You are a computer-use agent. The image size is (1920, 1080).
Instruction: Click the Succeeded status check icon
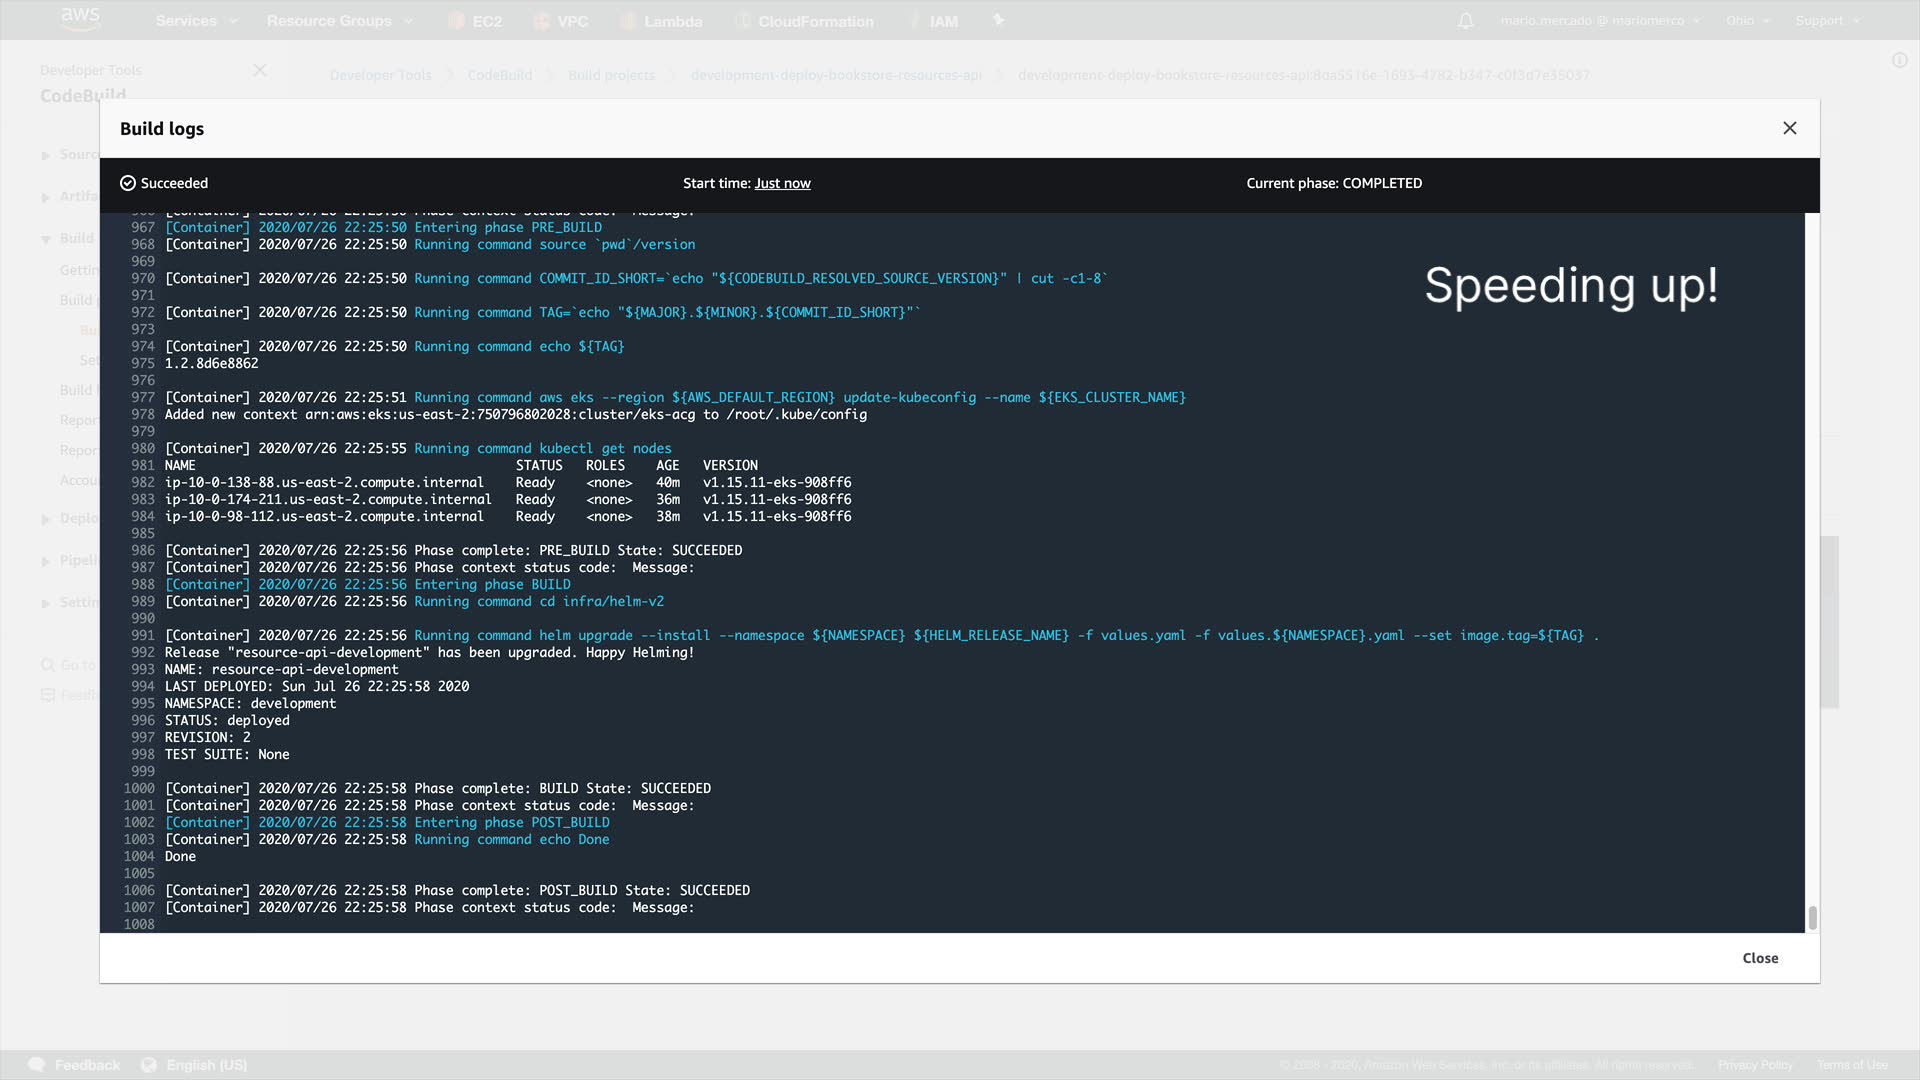pyautogui.click(x=128, y=183)
